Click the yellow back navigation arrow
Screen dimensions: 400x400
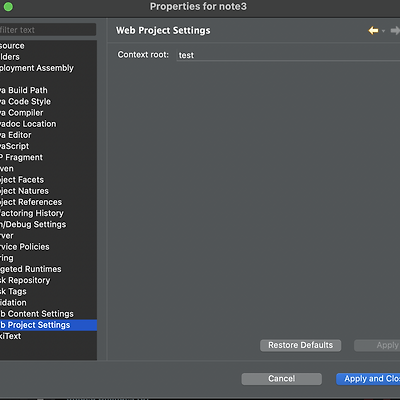coord(373,31)
